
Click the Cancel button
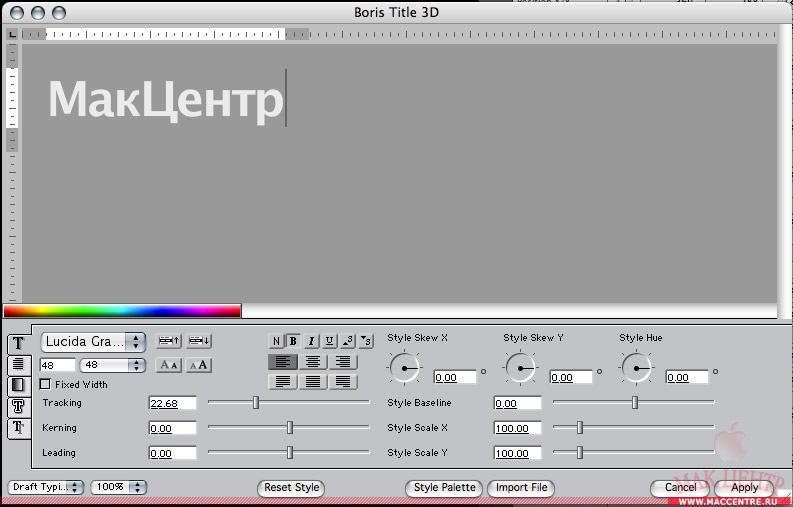coord(680,488)
